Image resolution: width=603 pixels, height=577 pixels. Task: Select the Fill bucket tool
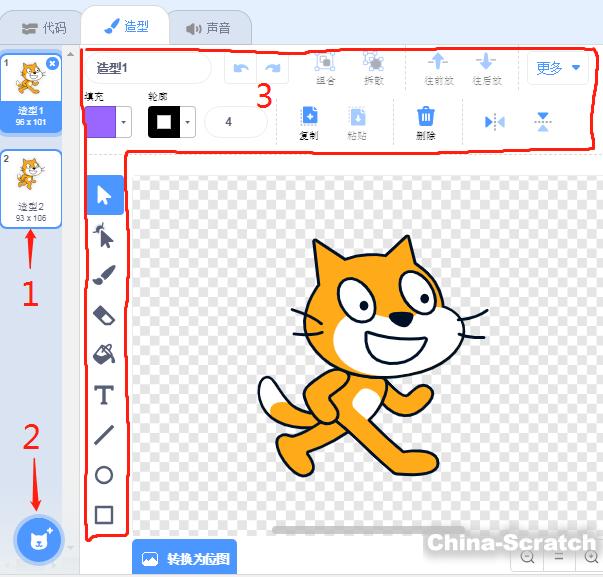tap(104, 354)
